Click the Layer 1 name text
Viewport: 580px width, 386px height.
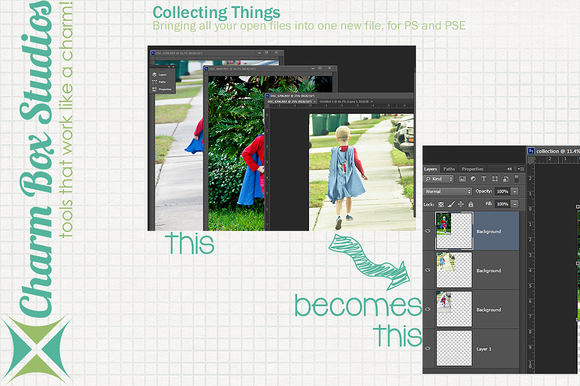[x=484, y=349]
